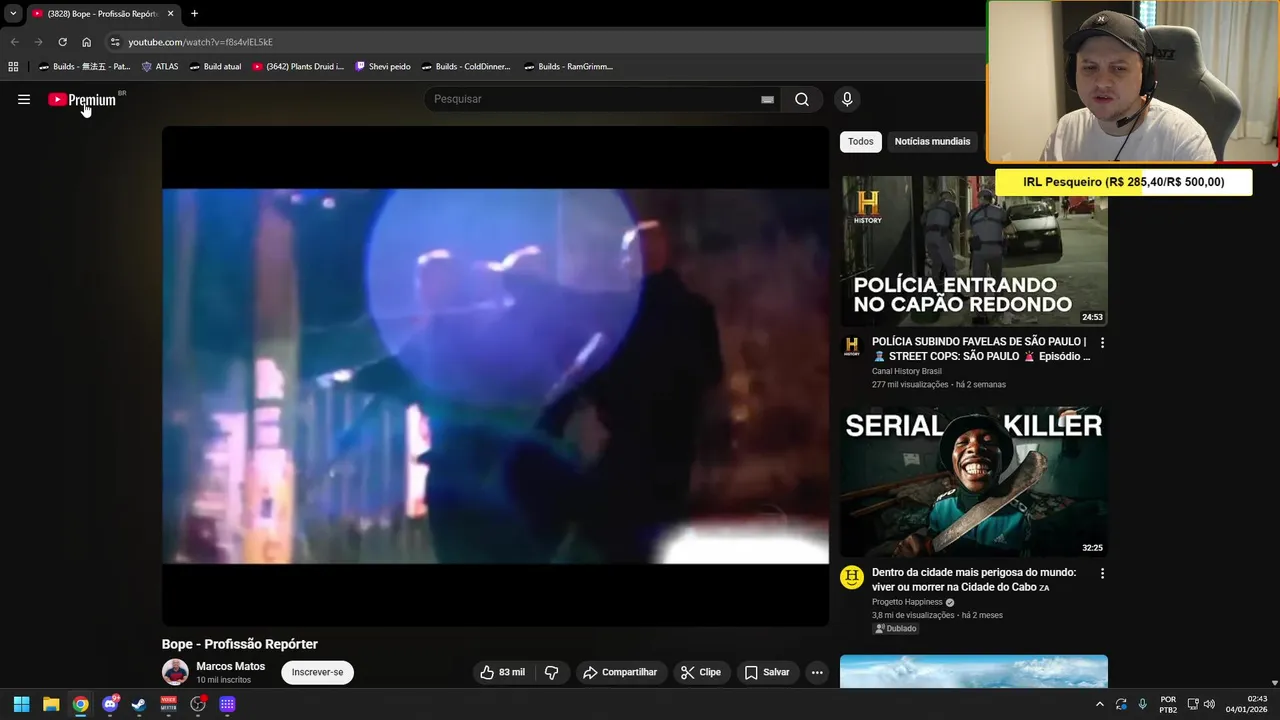Open the Builds - 無法五 bookmark
1280x720 pixels.
84,67
